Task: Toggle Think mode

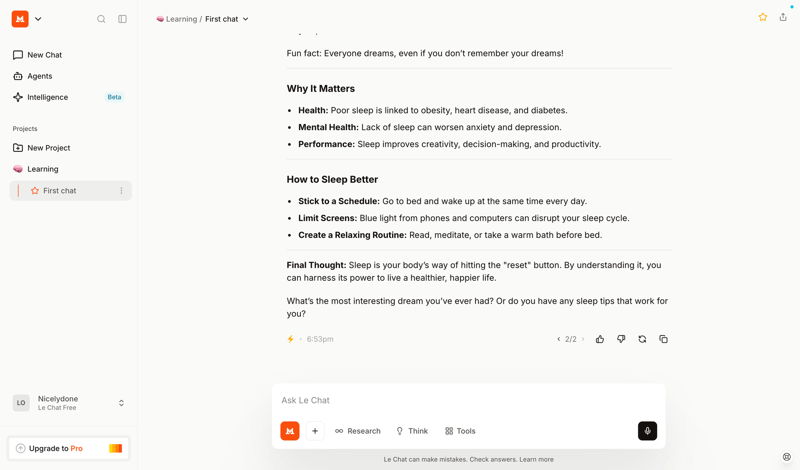Action: pos(411,431)
